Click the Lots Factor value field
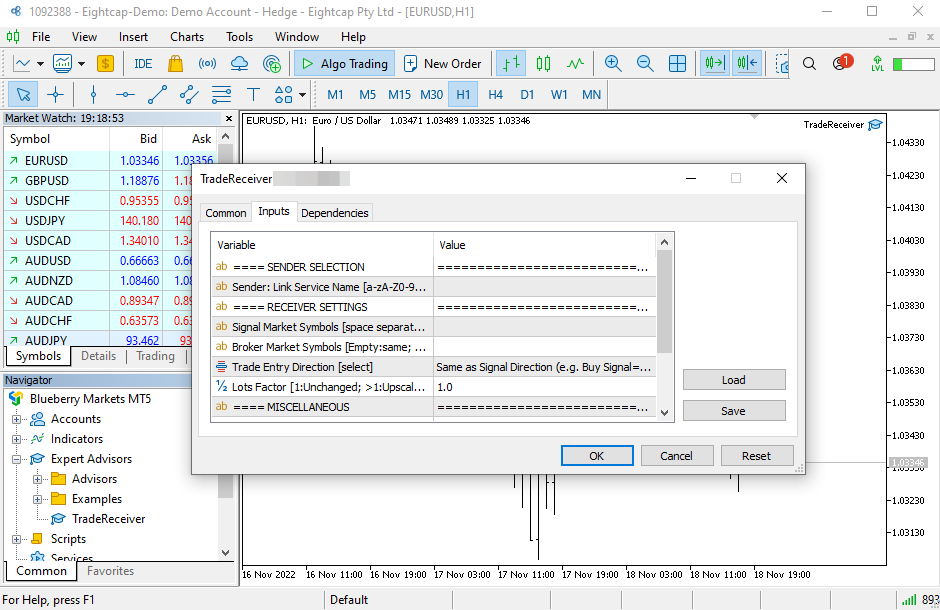 click(544, 387)
